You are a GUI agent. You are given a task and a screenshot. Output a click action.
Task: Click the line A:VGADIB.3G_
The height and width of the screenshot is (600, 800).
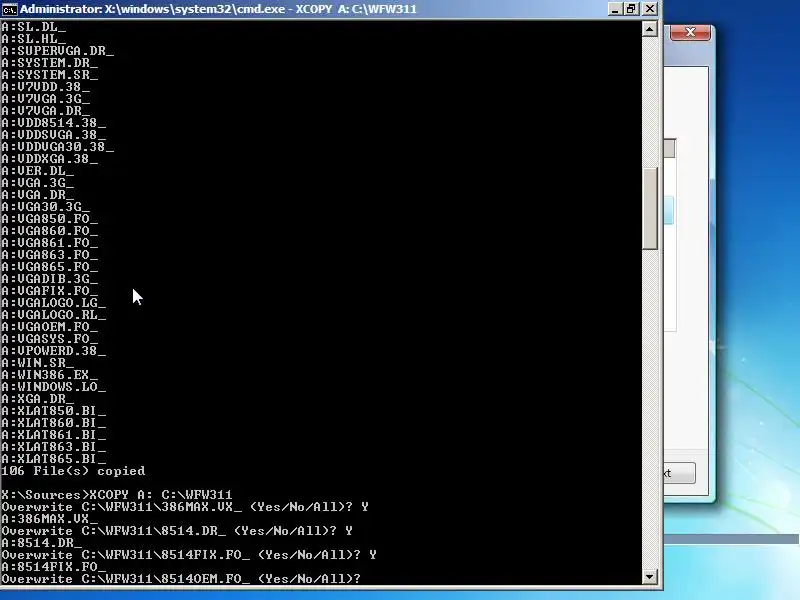tap(49, 279)
